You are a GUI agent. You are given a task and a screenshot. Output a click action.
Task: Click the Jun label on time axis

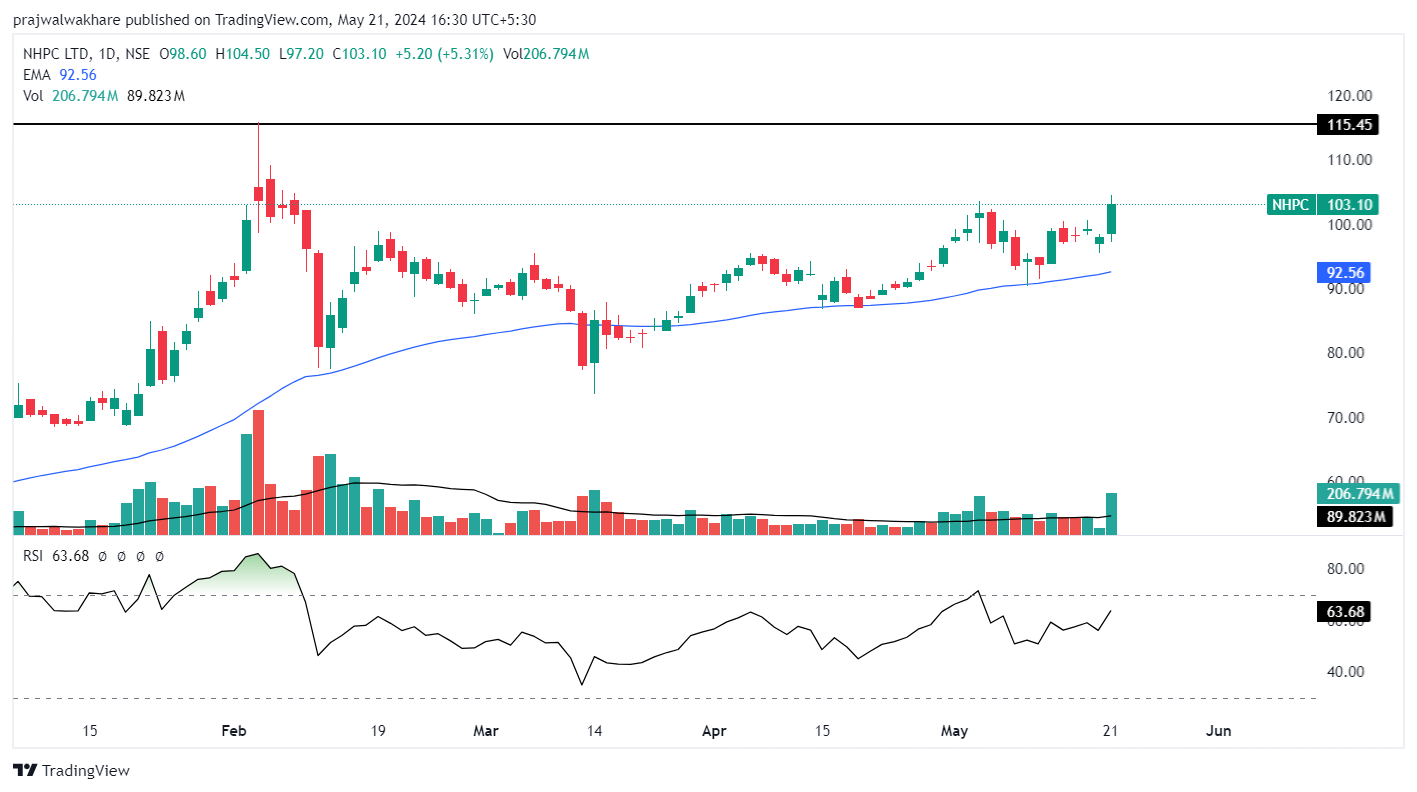point(1219,731)
